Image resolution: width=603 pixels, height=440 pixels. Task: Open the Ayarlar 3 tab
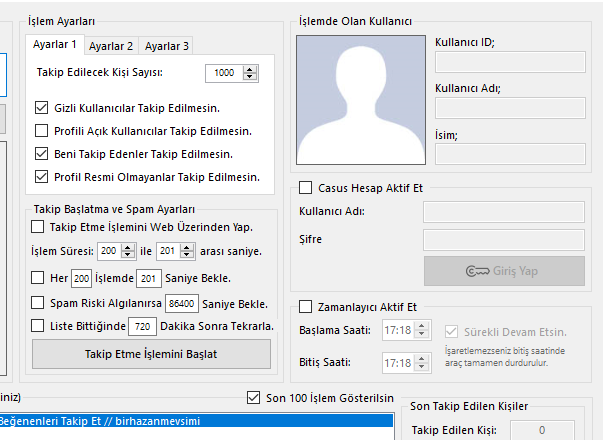(x=167, y=46)
